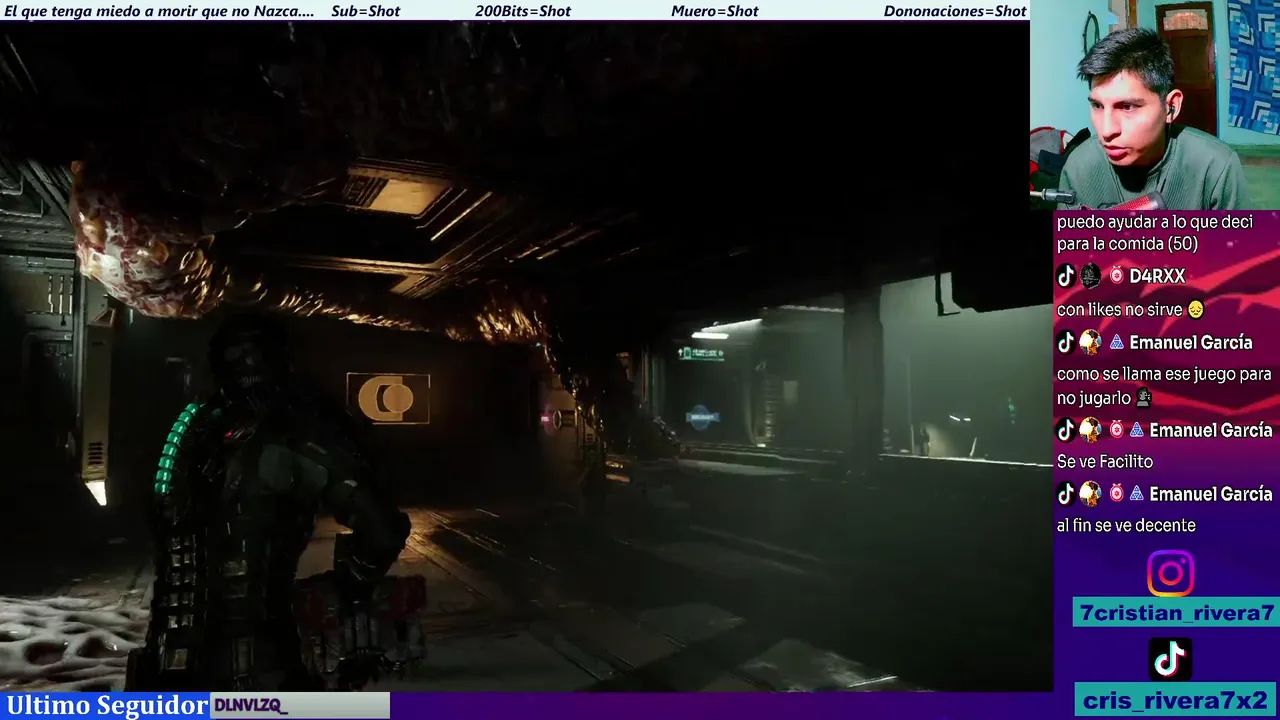This screenshot has height=720, width=1280.
Task: Click triangle badge above 'Se ve Facilito'
Action: 1136,431
